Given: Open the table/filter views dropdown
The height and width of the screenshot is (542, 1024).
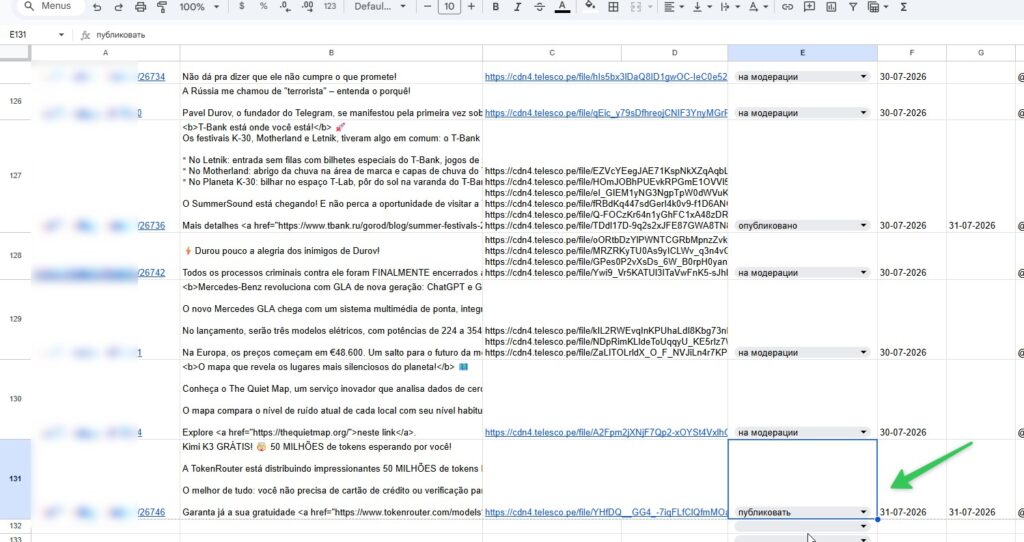Looking at the screenshot, I should [x=878, y=7].
